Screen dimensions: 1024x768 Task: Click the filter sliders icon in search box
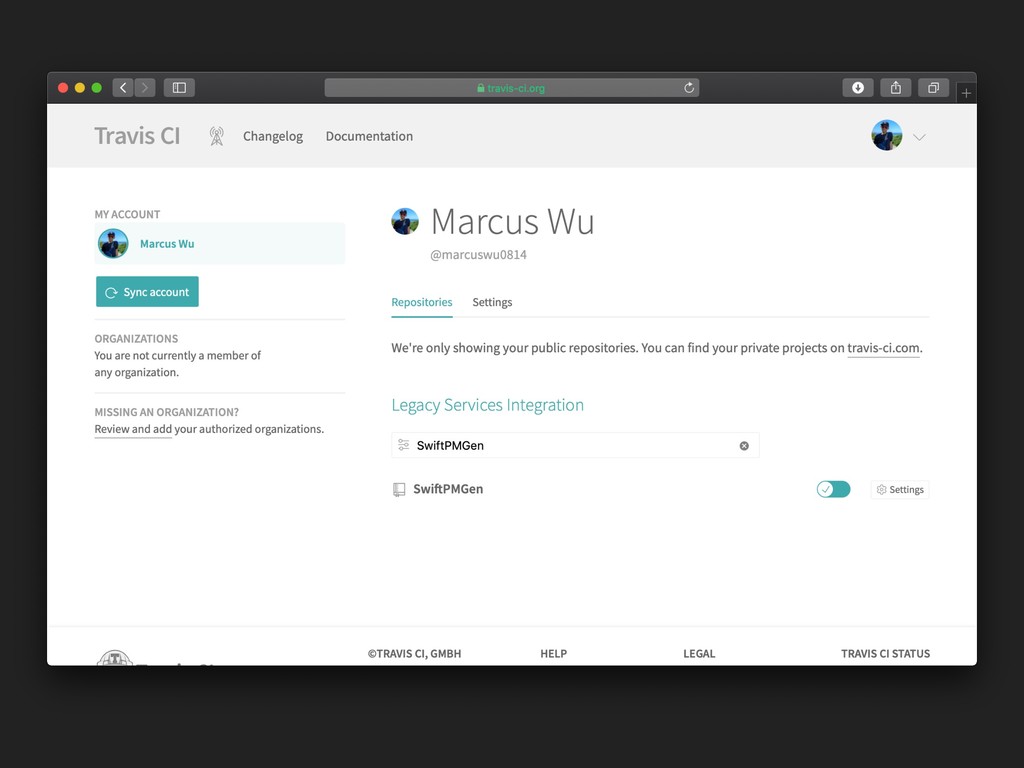404,445
